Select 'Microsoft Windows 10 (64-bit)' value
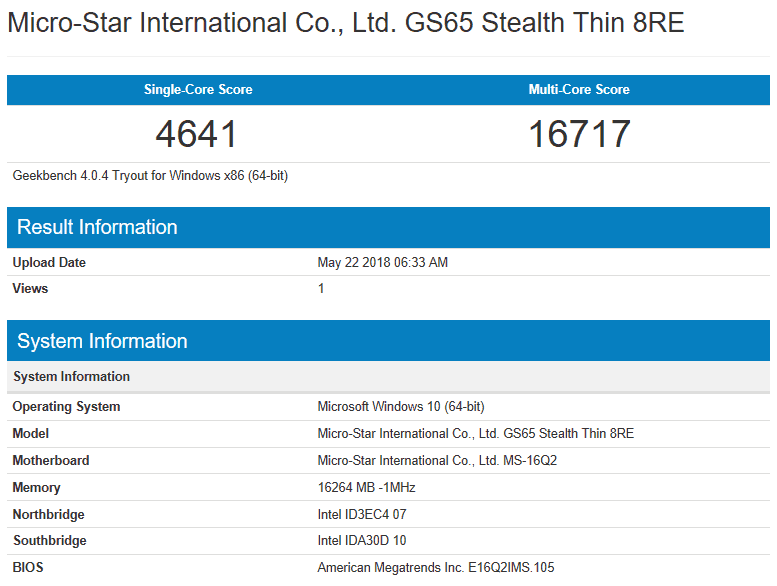 [401, 407]
